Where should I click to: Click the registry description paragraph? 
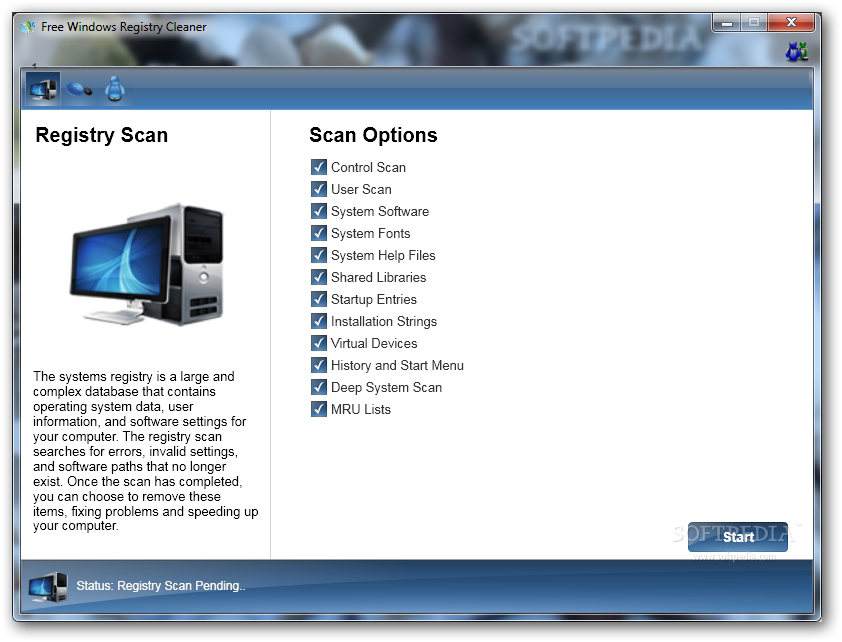tap(146, 451)
